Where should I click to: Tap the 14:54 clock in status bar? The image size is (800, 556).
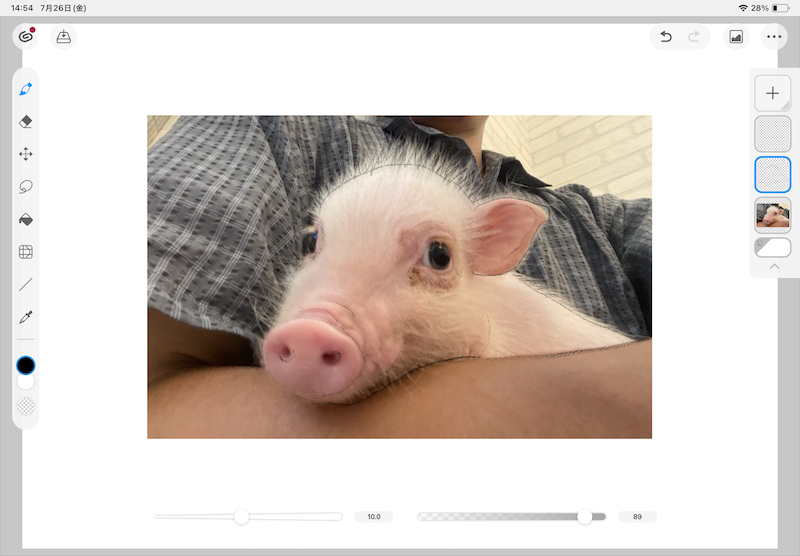pyautogui.click(x=21, y=8)
